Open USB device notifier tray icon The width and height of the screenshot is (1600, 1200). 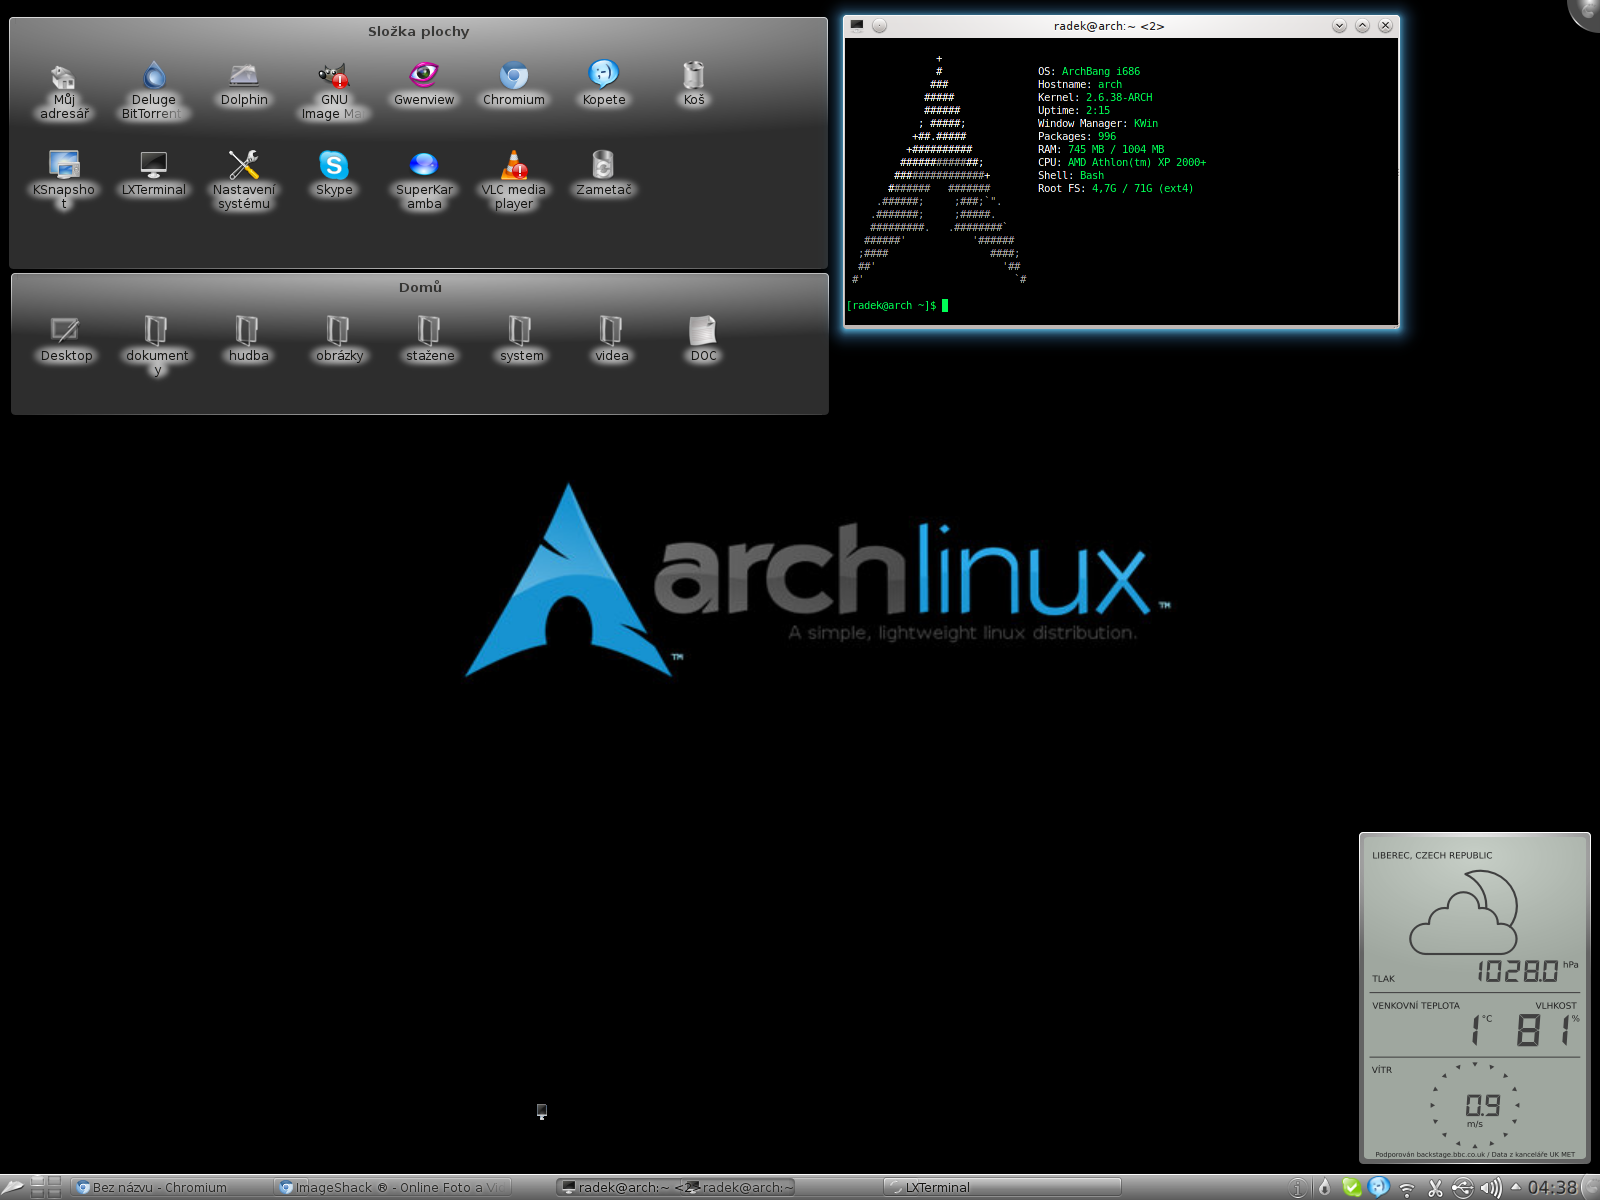click(x=1462, y=1187)
